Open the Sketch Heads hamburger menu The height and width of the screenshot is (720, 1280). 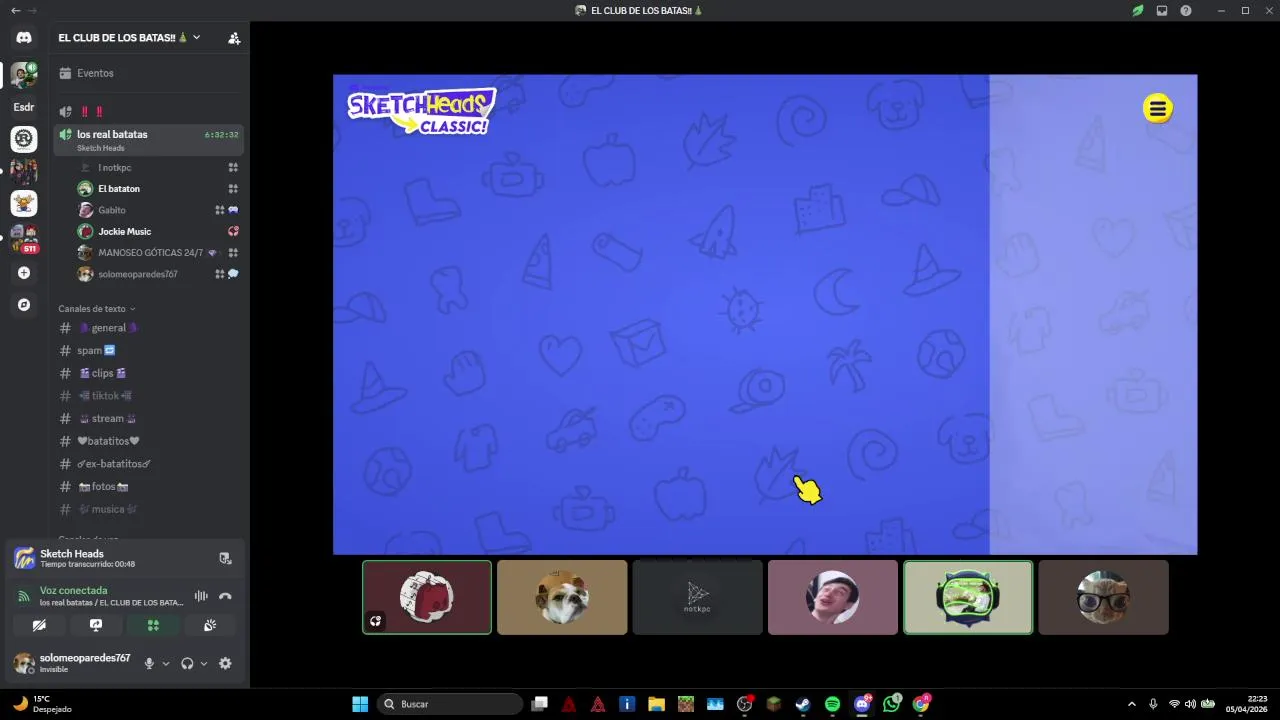pos(1157,108)
